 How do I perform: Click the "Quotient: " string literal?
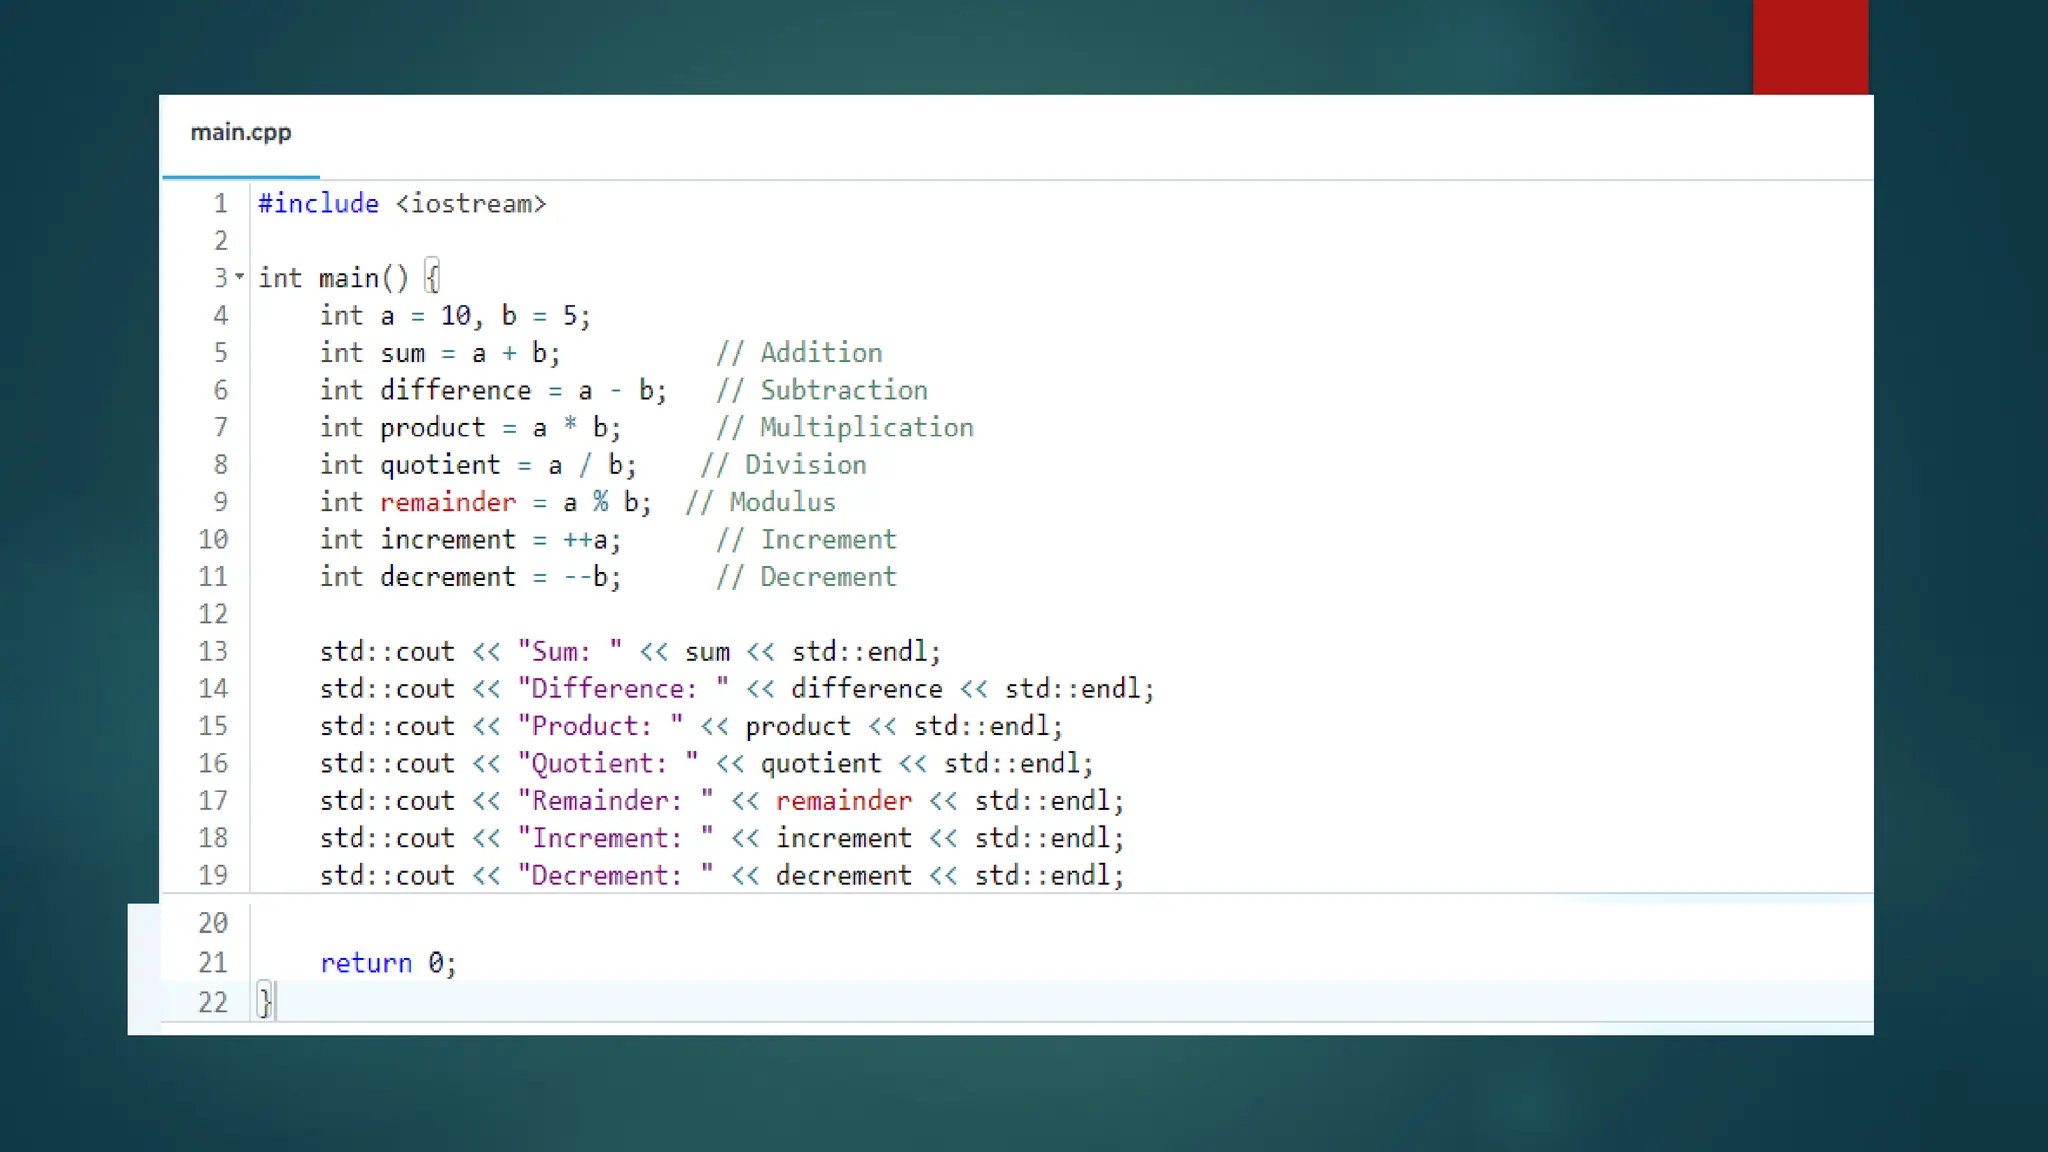point(607,764)
